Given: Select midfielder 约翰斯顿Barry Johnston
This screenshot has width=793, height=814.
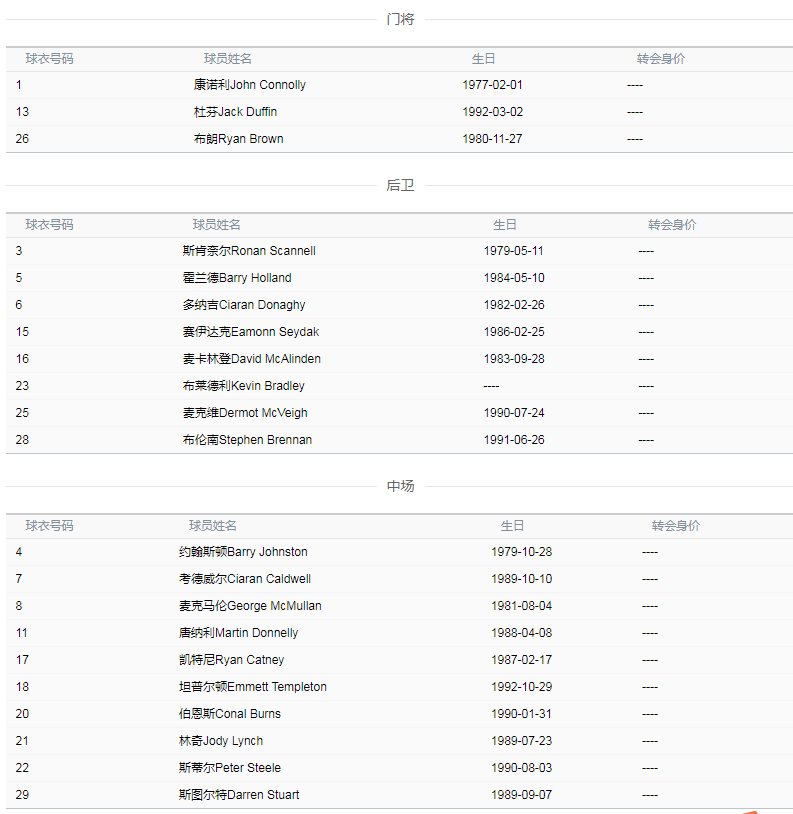Looking at the screenshot, I should [x=243, y=552].
